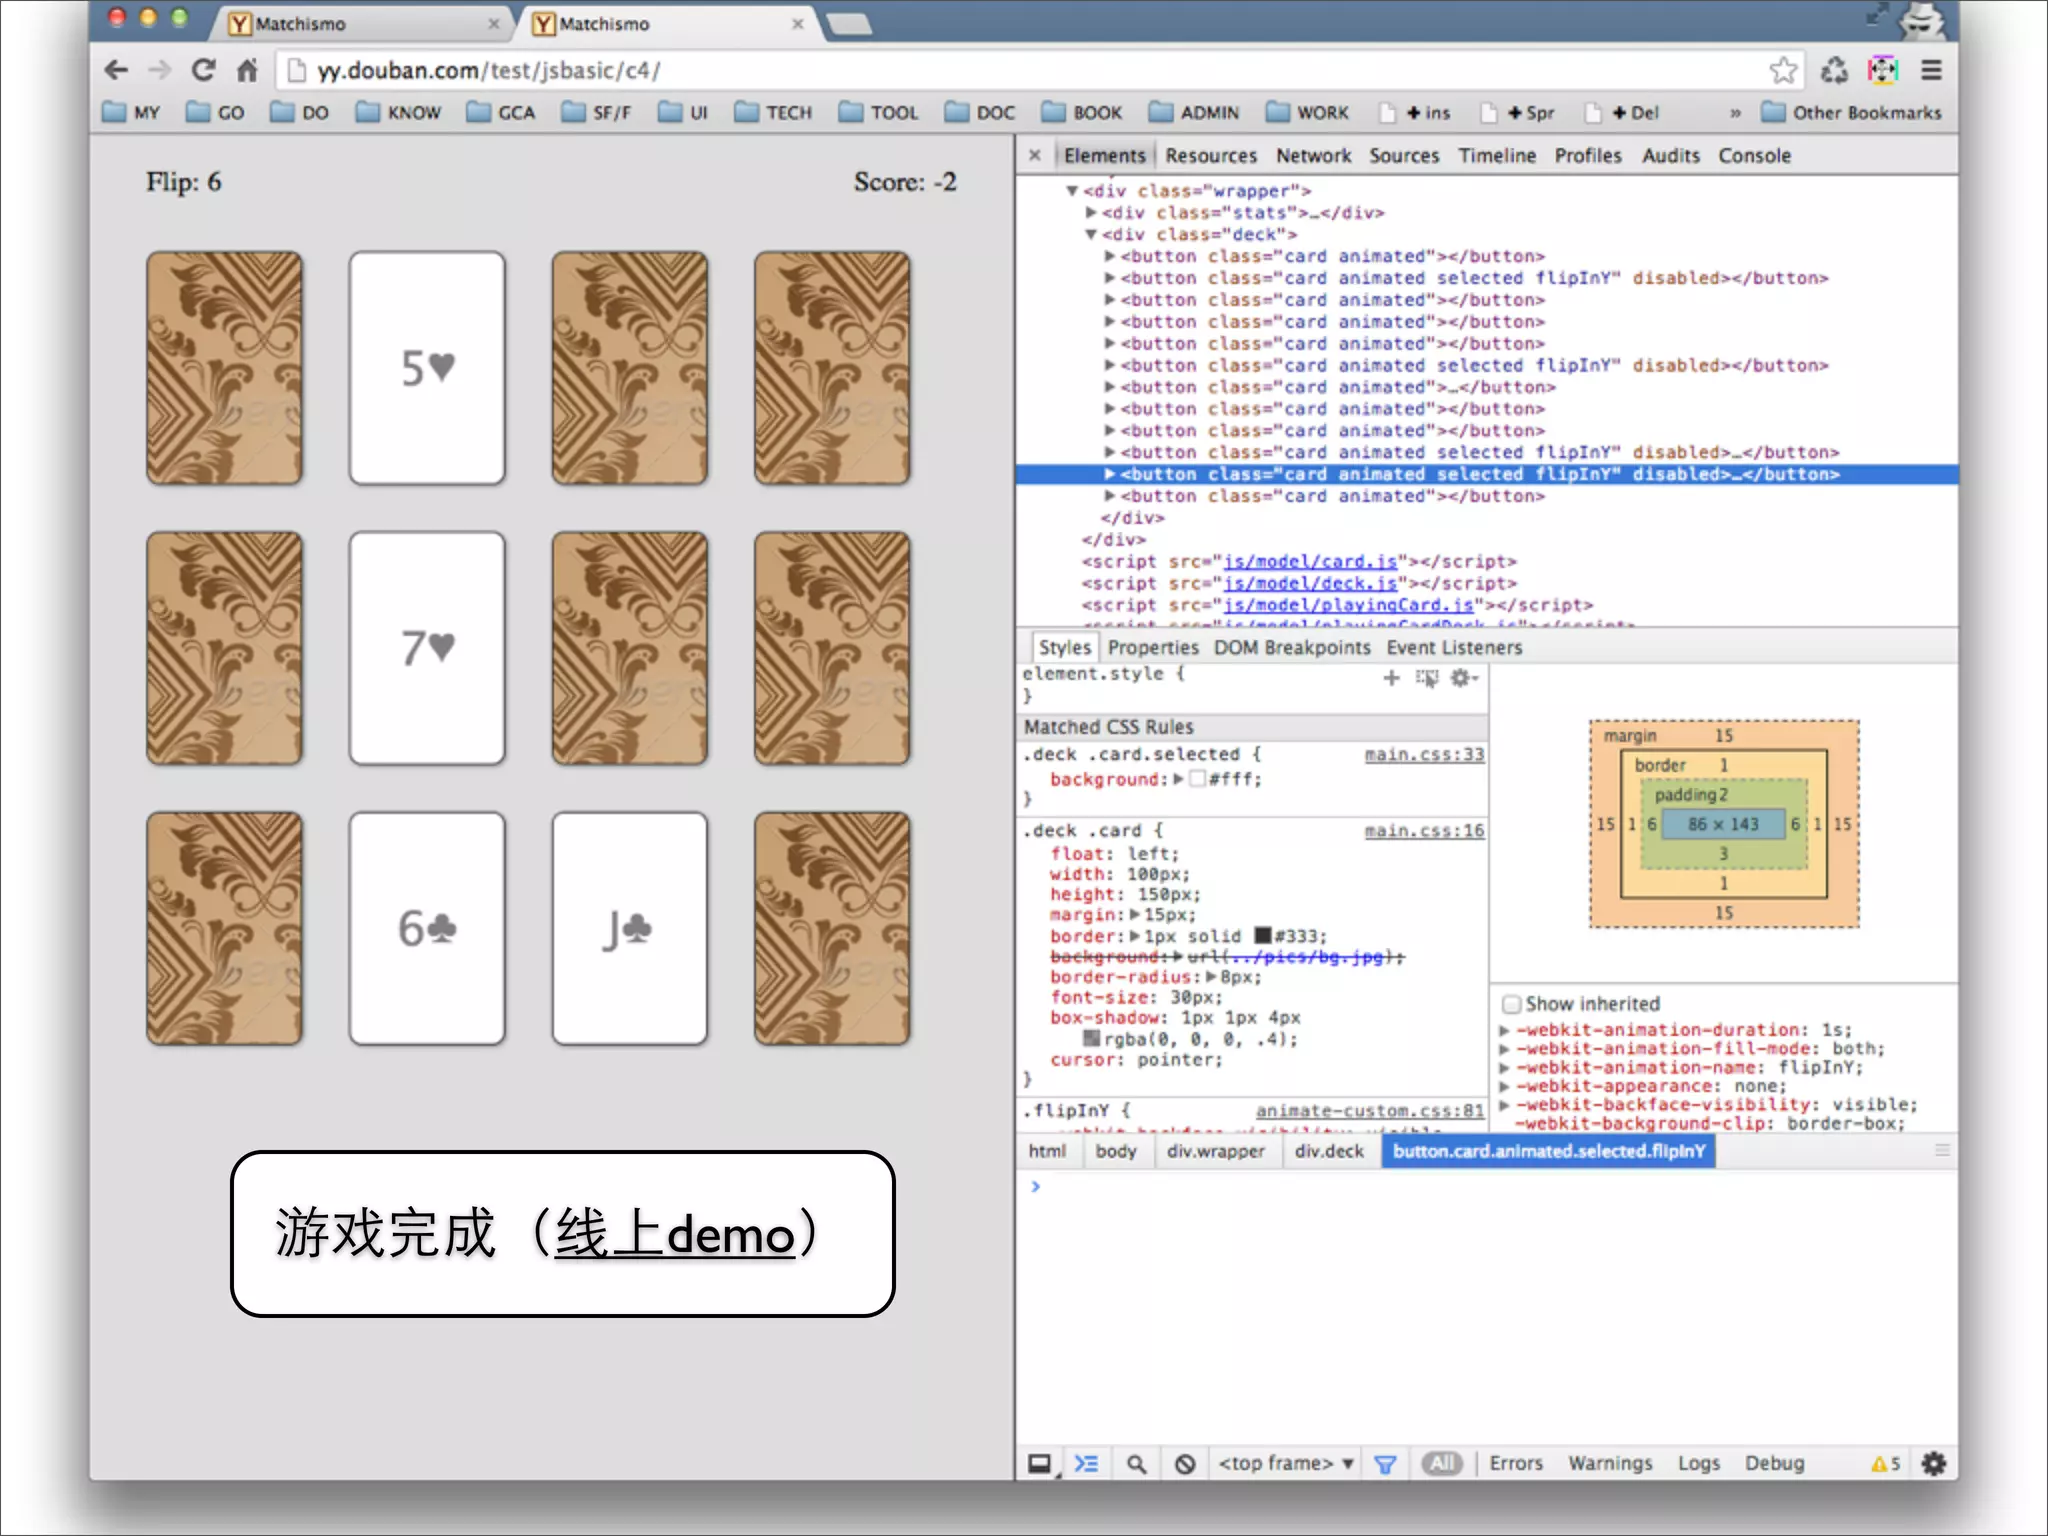This screenshot has height=1536, width=2048.
Task: Open the top frame dropdown
Action: pos(1285,1464)
